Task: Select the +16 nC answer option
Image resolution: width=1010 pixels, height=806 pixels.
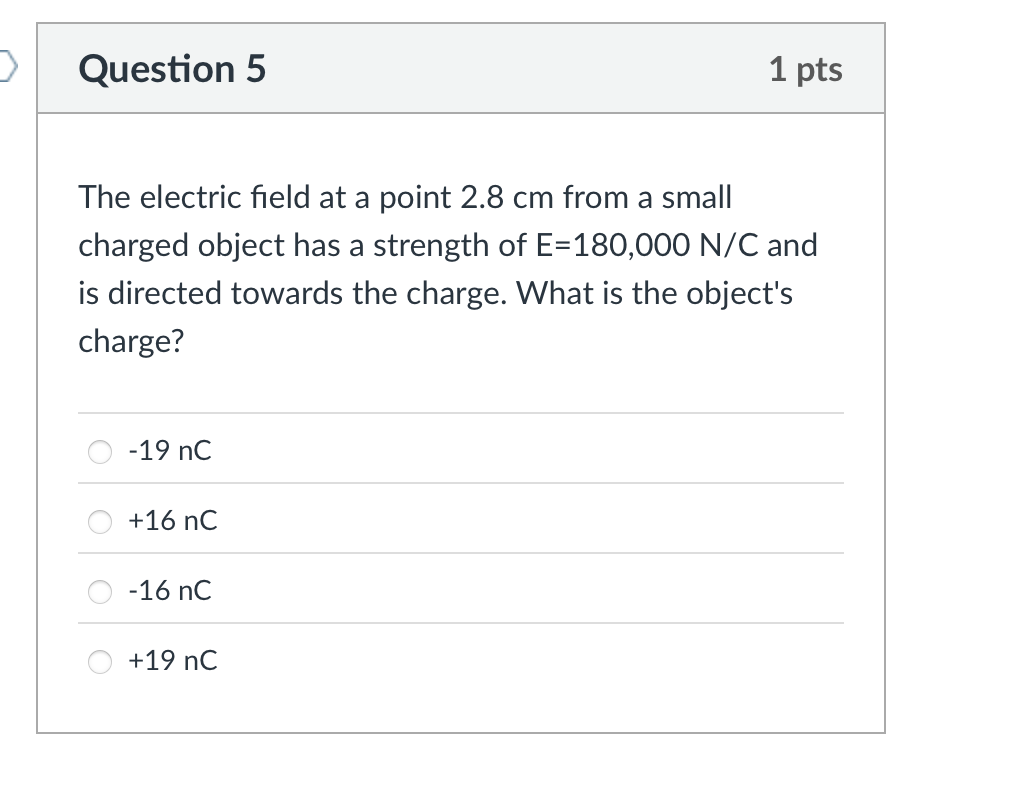Action: [100, 522]
